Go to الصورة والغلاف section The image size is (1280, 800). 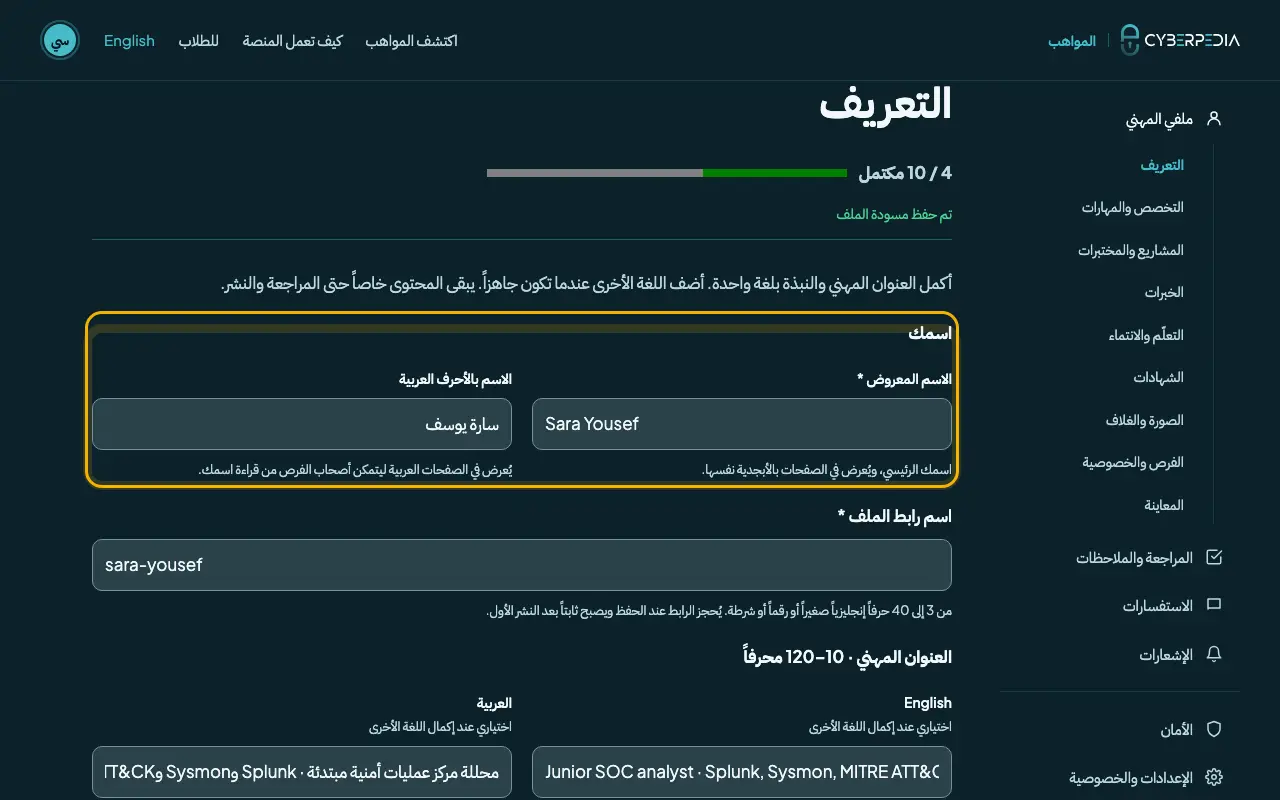point(1145,420)
